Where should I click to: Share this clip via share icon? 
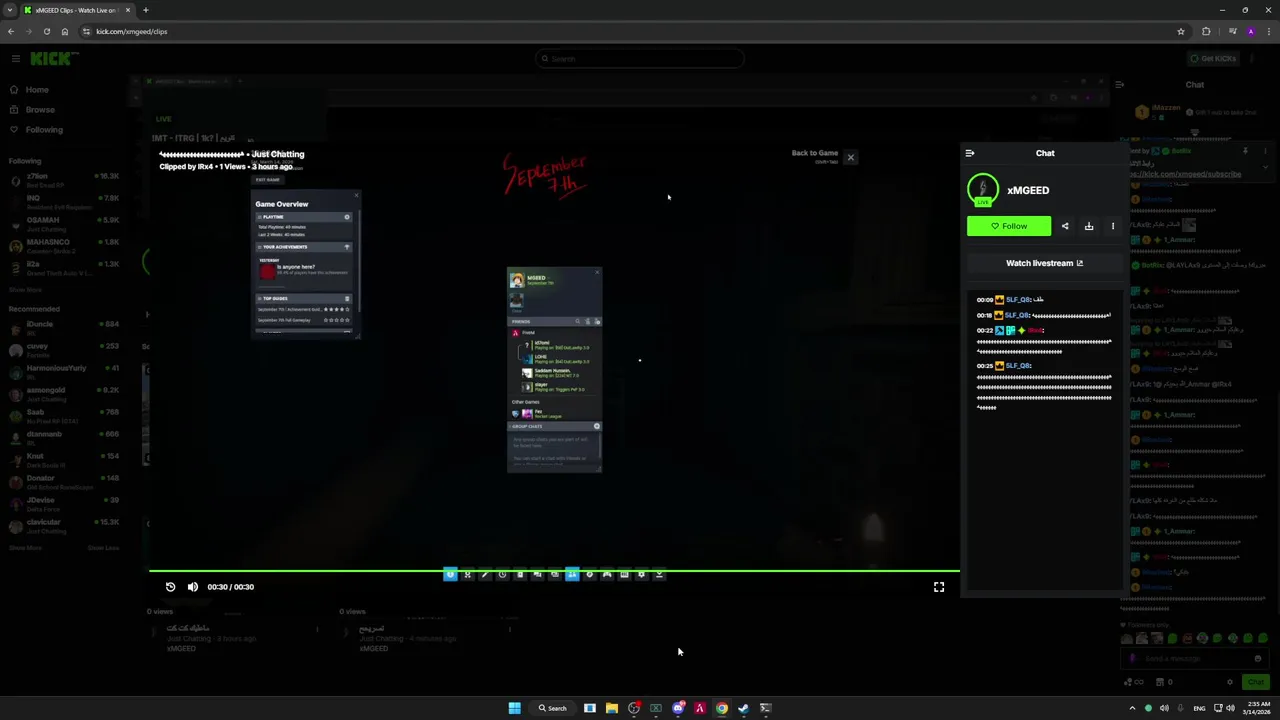1065,226
